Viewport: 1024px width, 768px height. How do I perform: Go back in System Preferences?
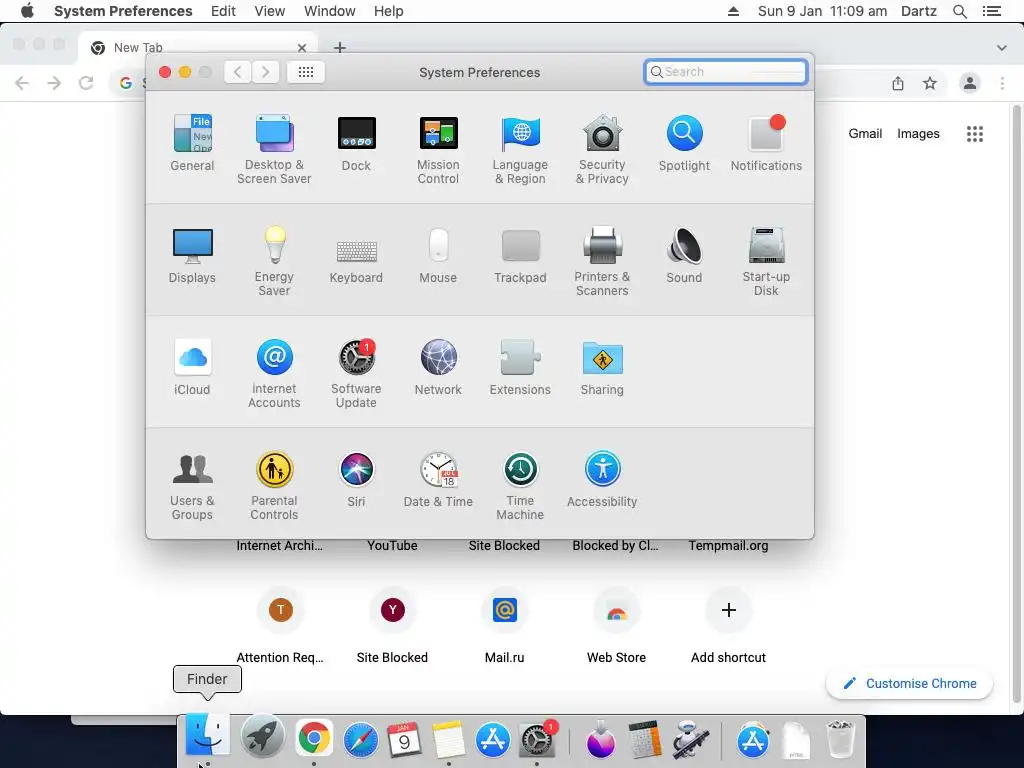pos(238,72)
